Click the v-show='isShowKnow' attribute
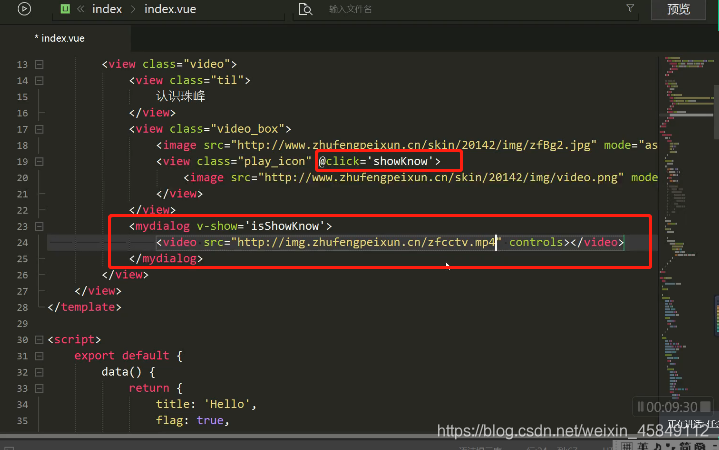This screenshot has width=719, height=450. click(261, 226)
